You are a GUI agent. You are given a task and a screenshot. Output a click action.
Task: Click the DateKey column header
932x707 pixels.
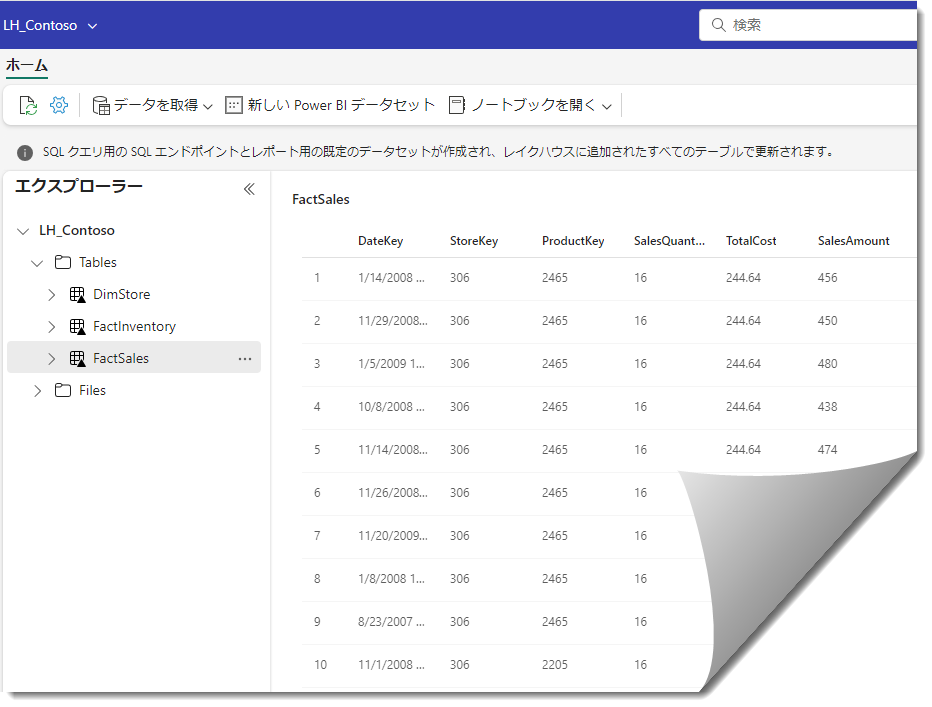[x=380, y=241]
